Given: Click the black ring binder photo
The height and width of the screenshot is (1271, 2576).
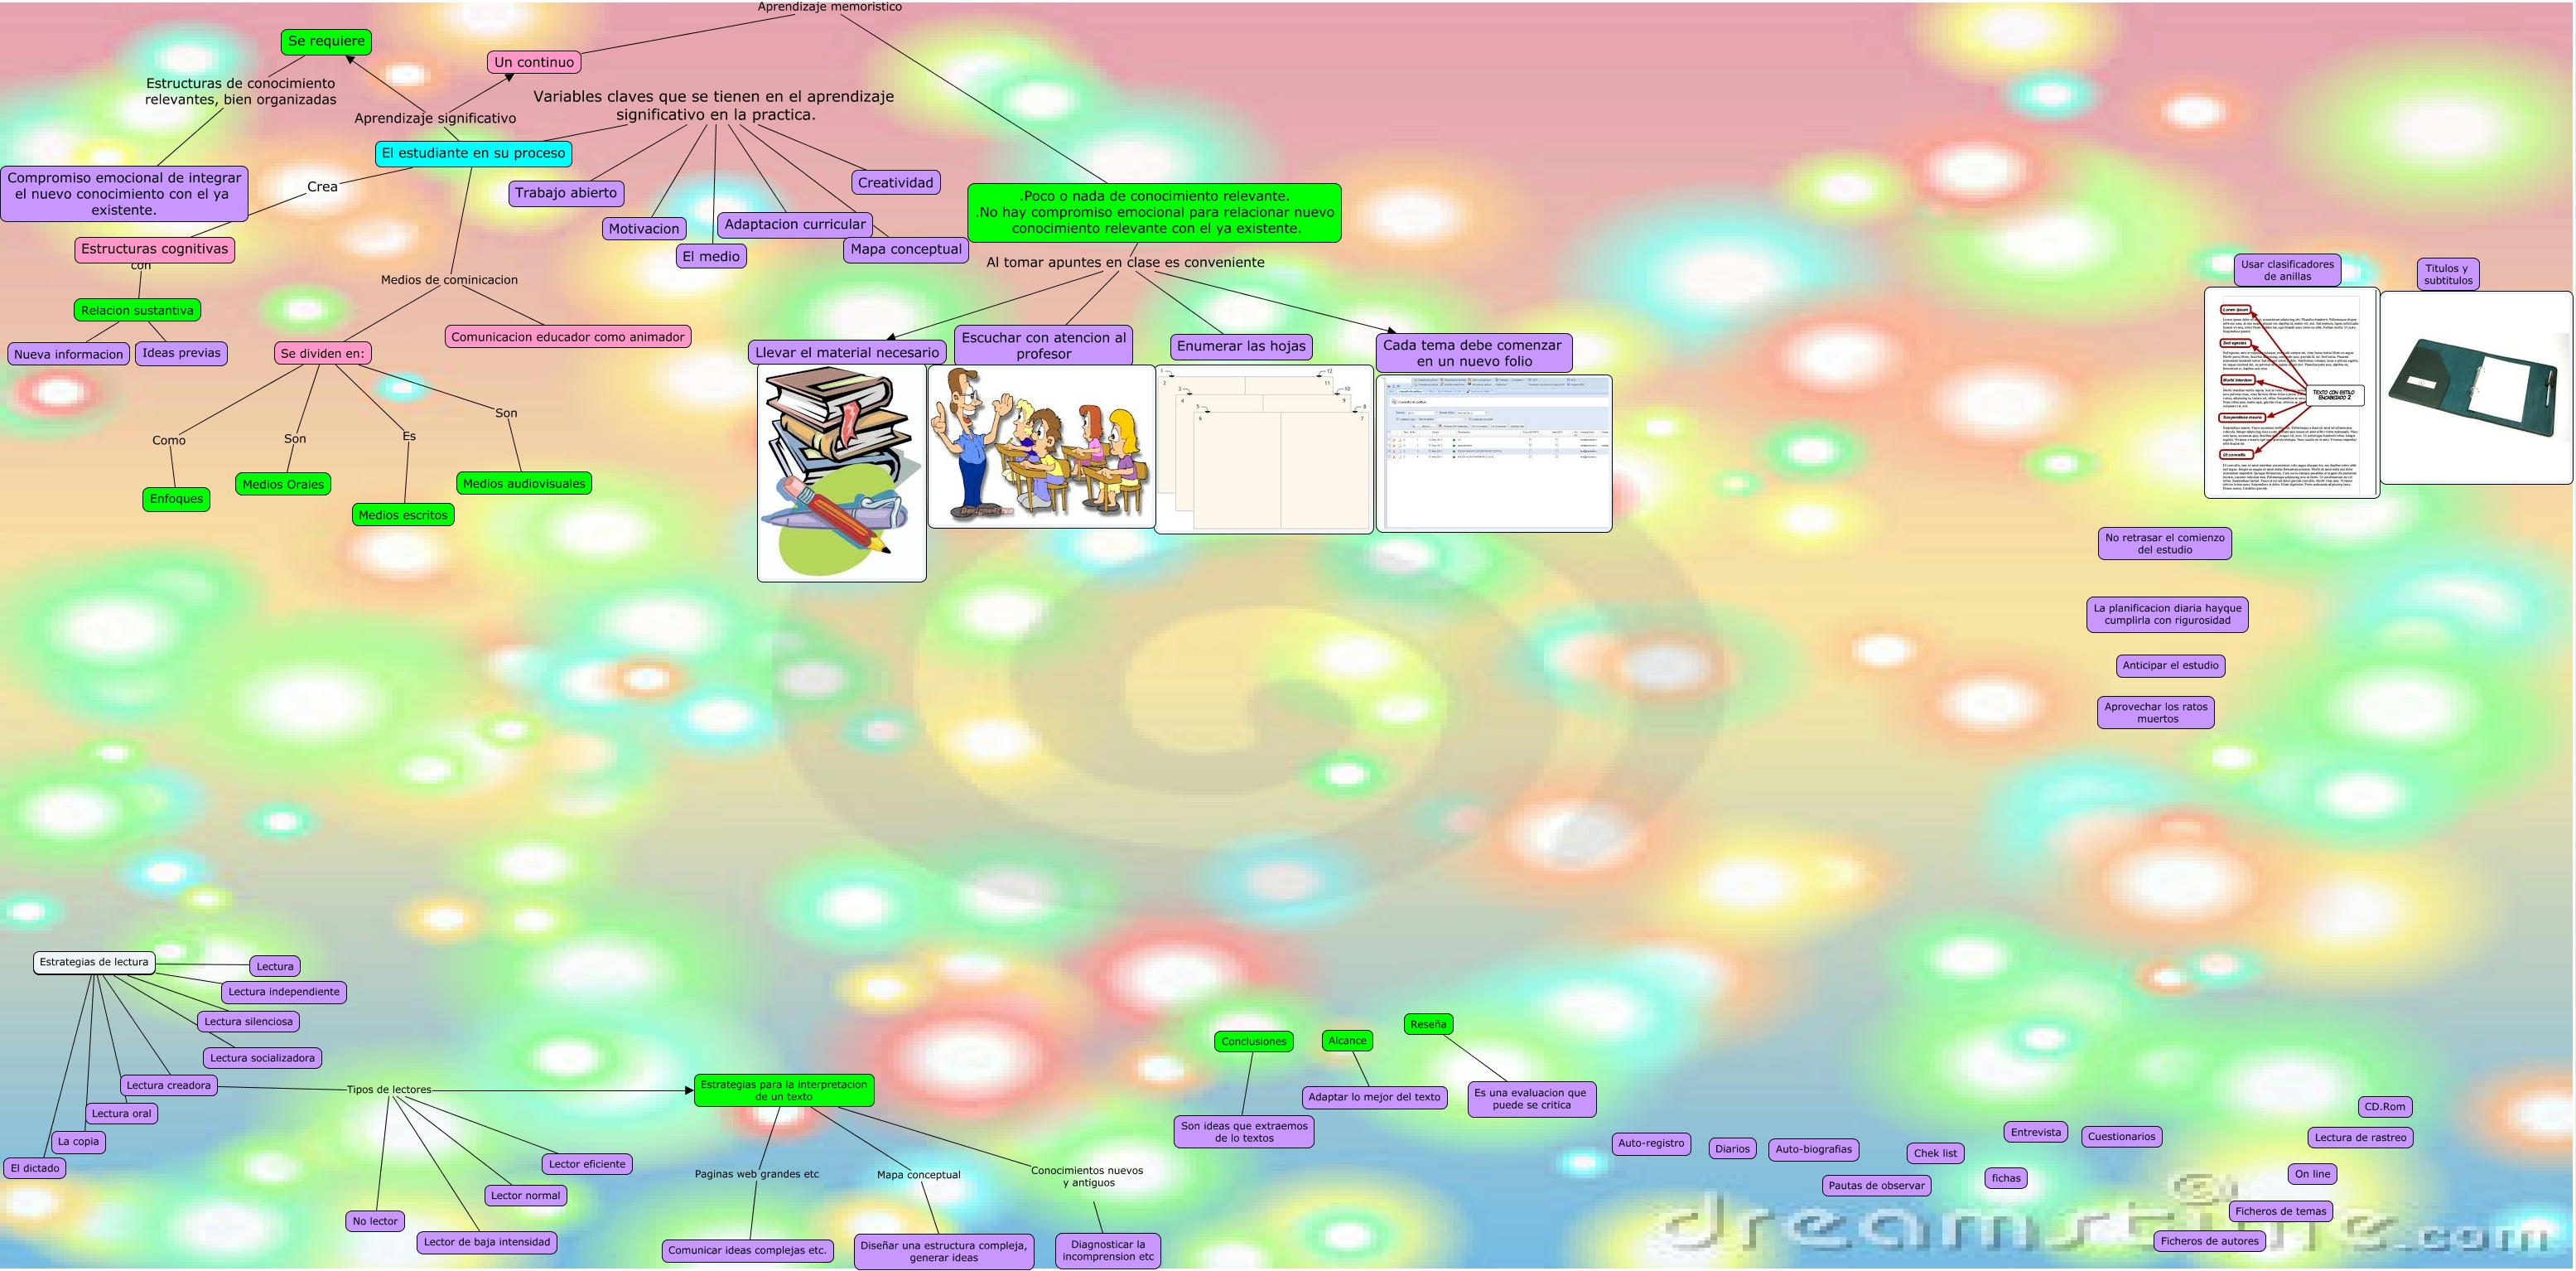Looking at the screenshot, I should coord(2475,388).
